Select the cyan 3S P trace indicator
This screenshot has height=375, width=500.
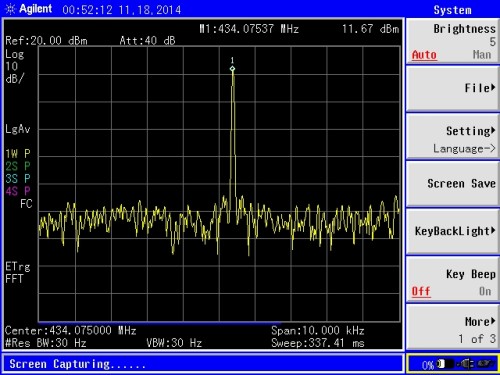[18, 179]
